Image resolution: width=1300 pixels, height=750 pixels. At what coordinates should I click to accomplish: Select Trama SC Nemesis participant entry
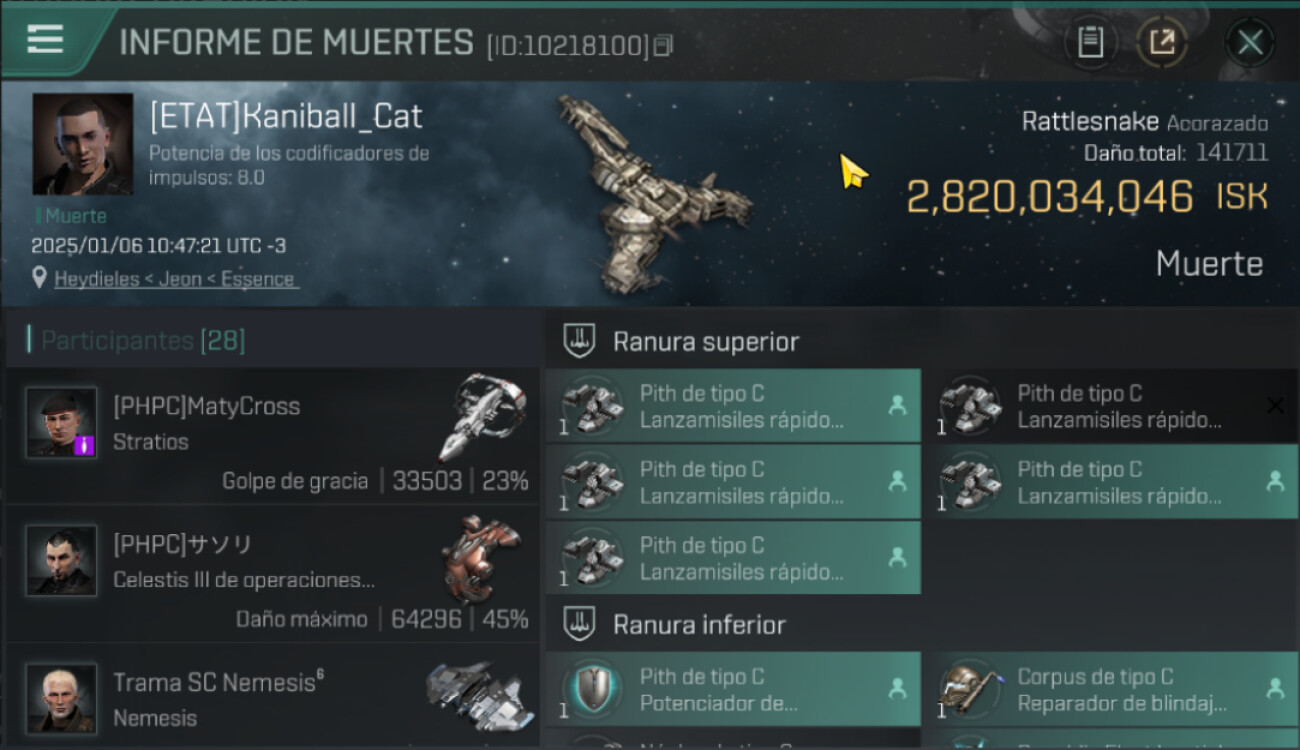click(273, 696)
